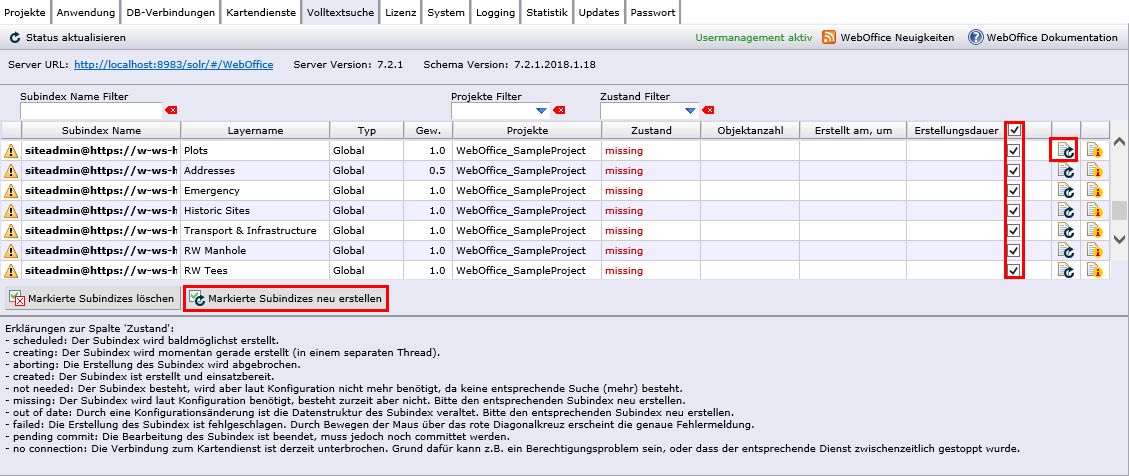Open info icon for Historic Sites row
This screenshot has height=476, width=1129.
pos(1094,211)
